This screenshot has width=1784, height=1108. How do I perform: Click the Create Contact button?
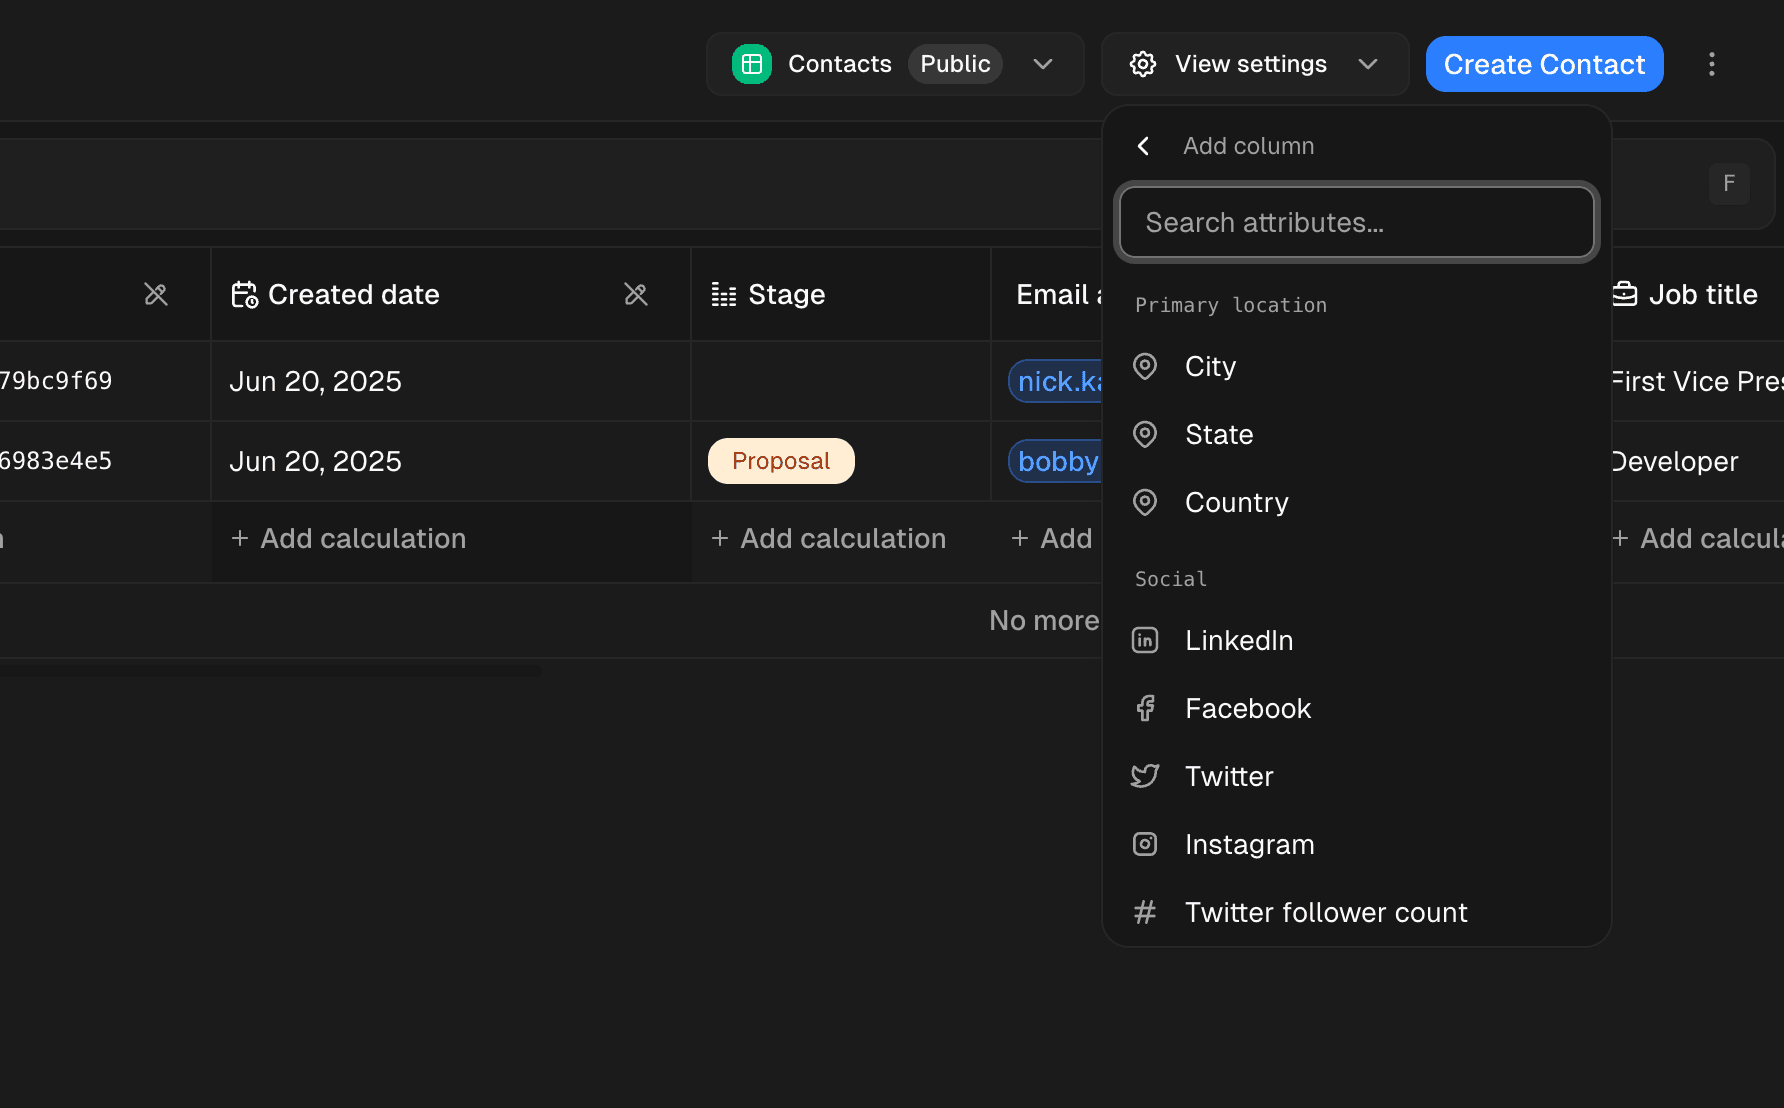(1543, 63)
